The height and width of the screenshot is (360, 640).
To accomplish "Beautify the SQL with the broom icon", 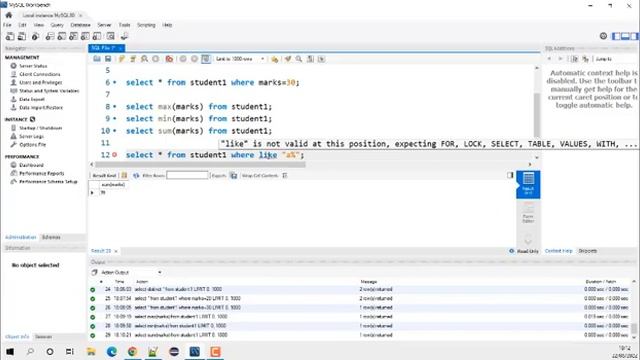I will coord(288,59).
